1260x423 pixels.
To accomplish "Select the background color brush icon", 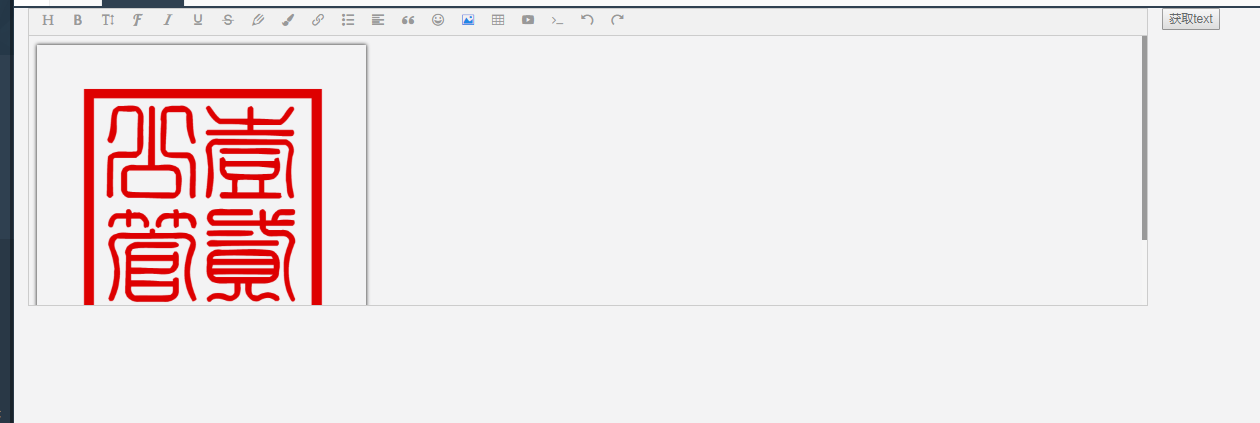I will [x=288, y=20].
